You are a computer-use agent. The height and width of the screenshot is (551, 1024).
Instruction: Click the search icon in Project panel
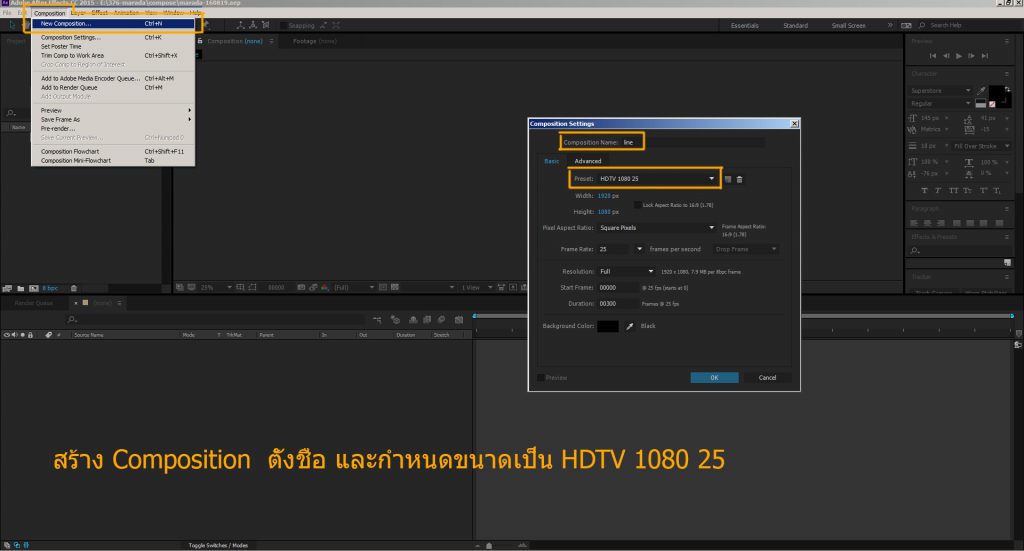[x=10, y=113]
